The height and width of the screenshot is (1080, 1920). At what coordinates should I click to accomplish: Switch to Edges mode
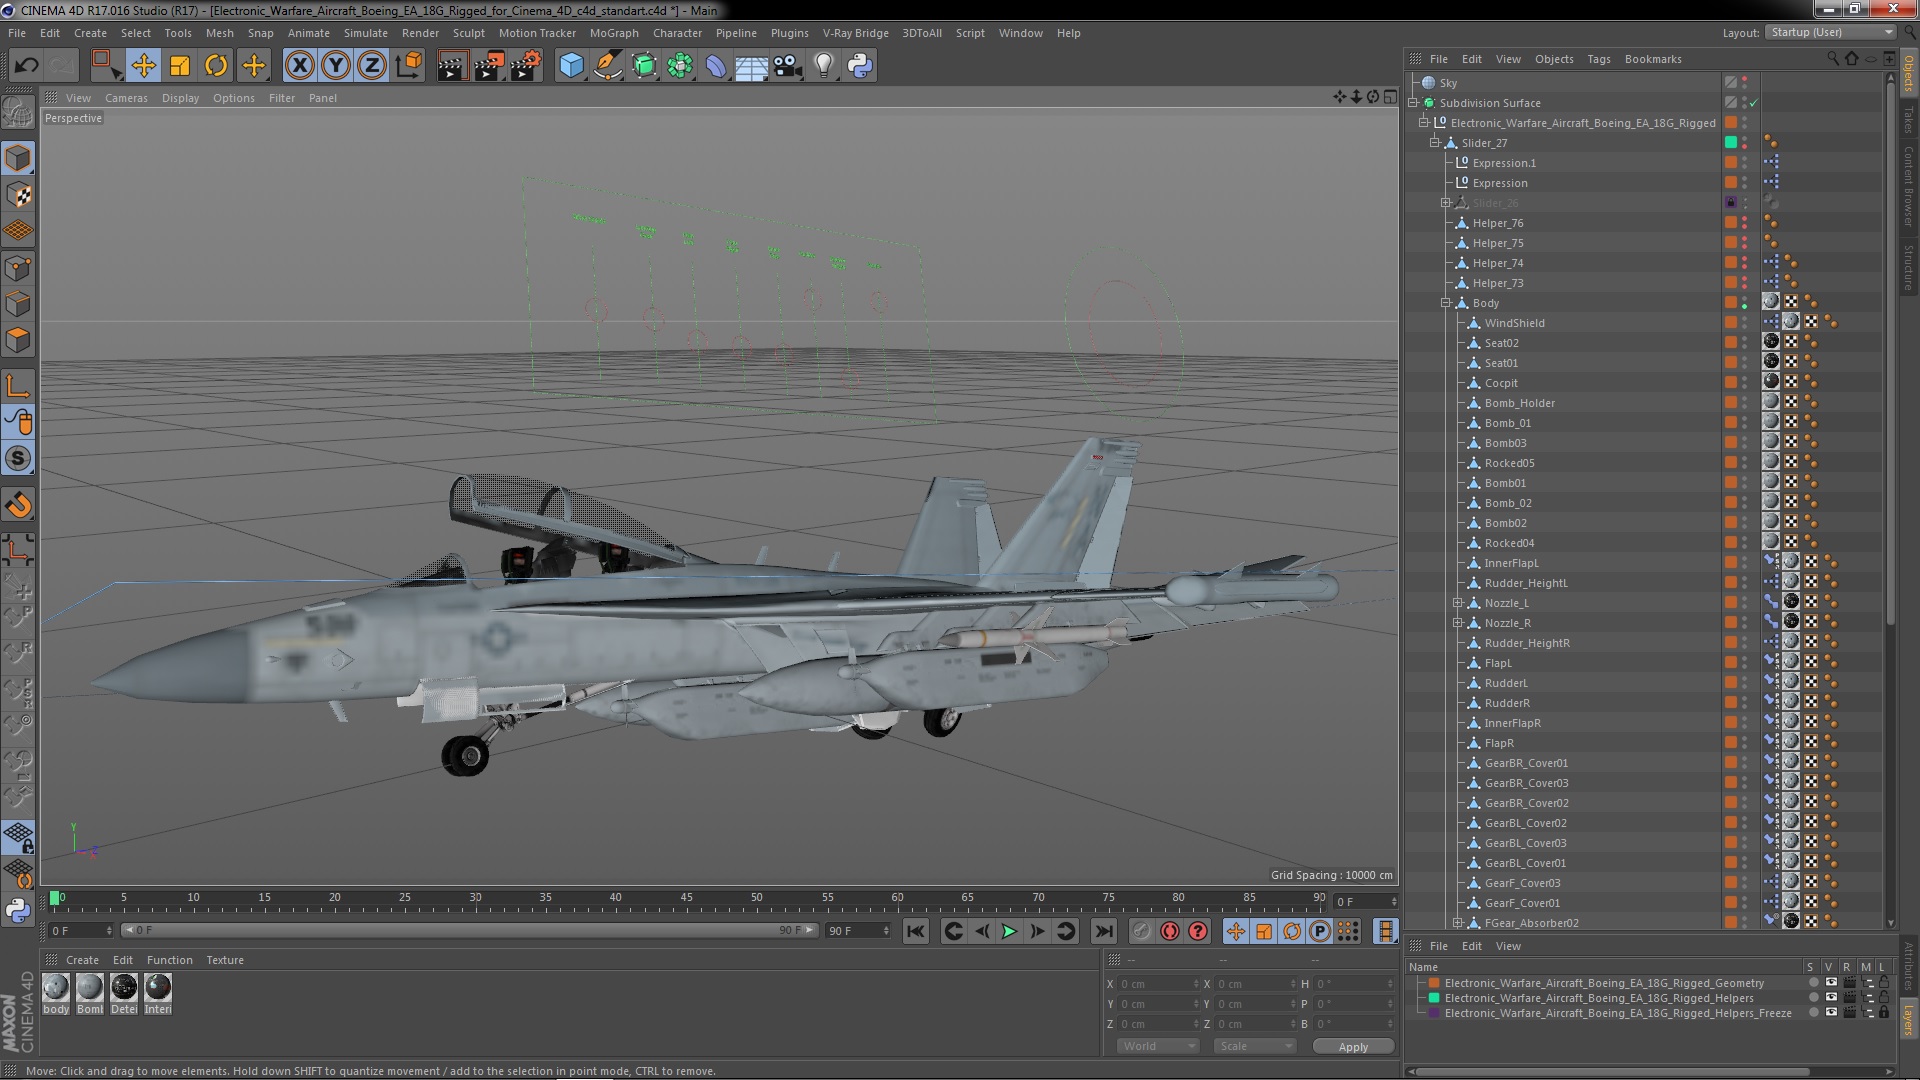[18, 304]
